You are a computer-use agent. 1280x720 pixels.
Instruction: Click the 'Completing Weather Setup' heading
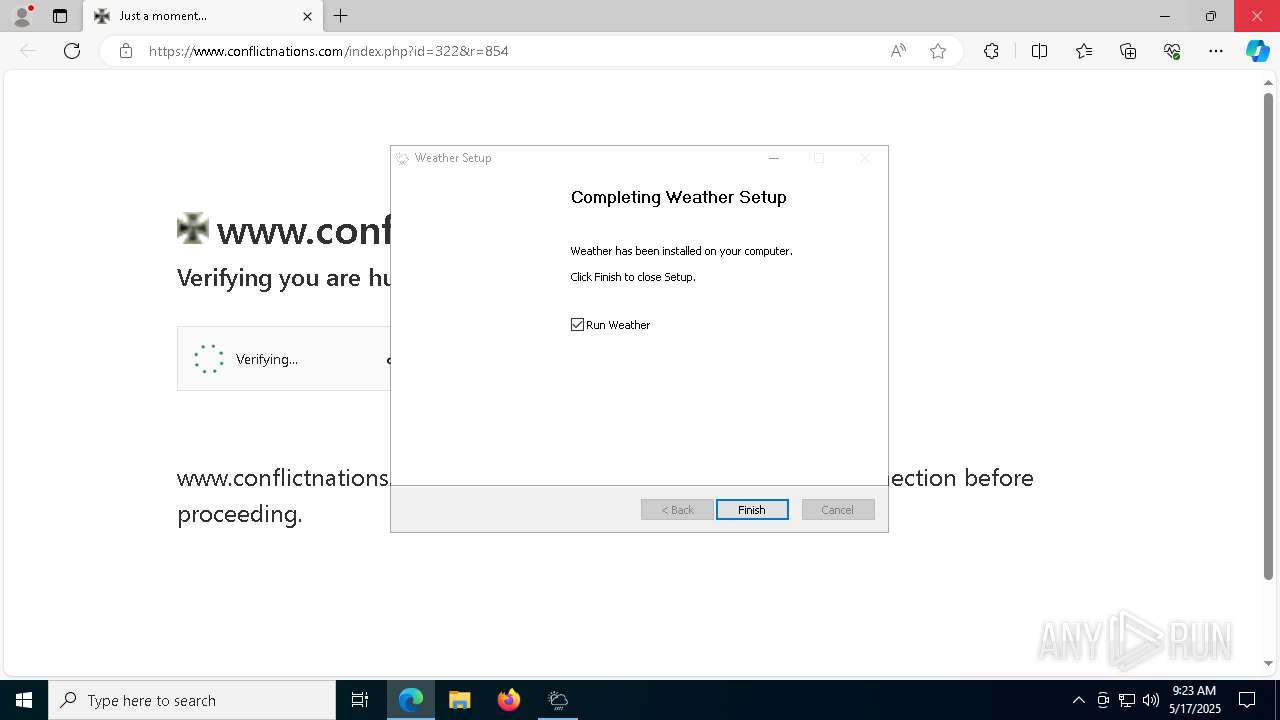tap(679, 197)
